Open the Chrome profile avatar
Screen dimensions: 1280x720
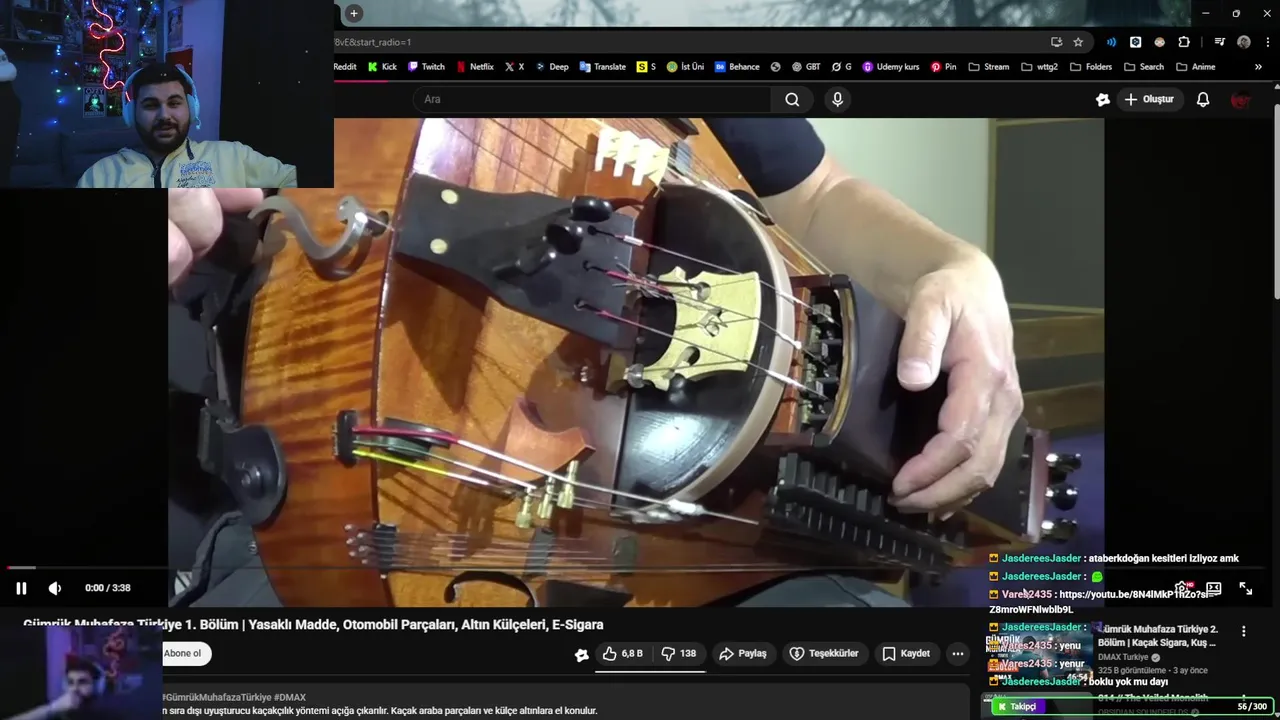[x=1244, y=42]
